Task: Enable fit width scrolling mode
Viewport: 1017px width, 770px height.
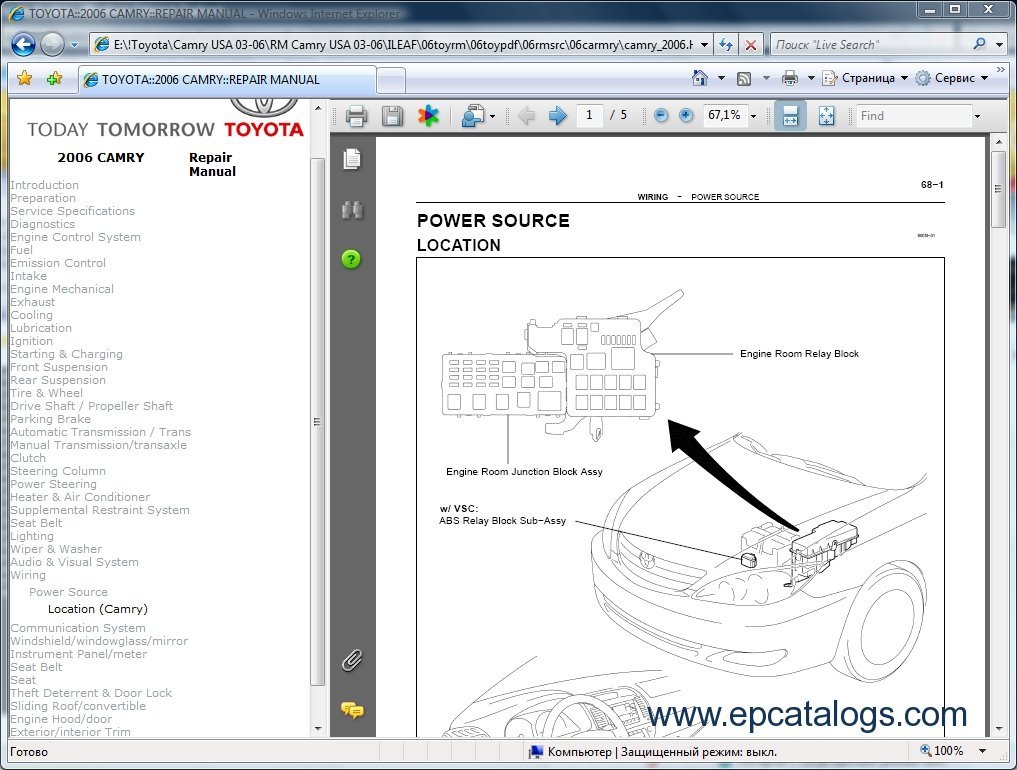Action: coord(790,116)
